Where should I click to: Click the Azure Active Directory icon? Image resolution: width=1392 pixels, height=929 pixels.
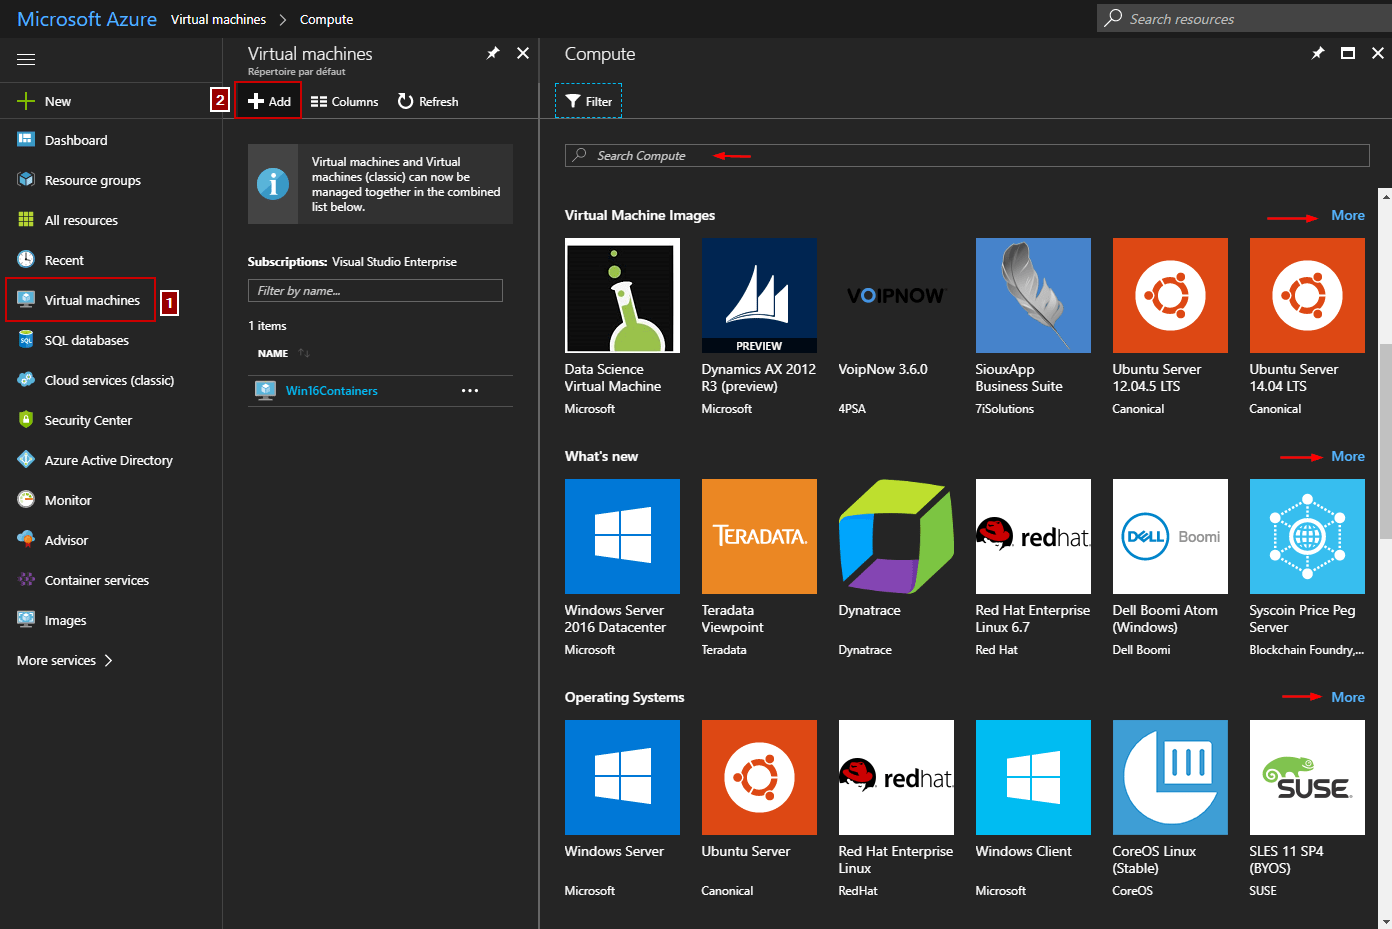[26, 460]
